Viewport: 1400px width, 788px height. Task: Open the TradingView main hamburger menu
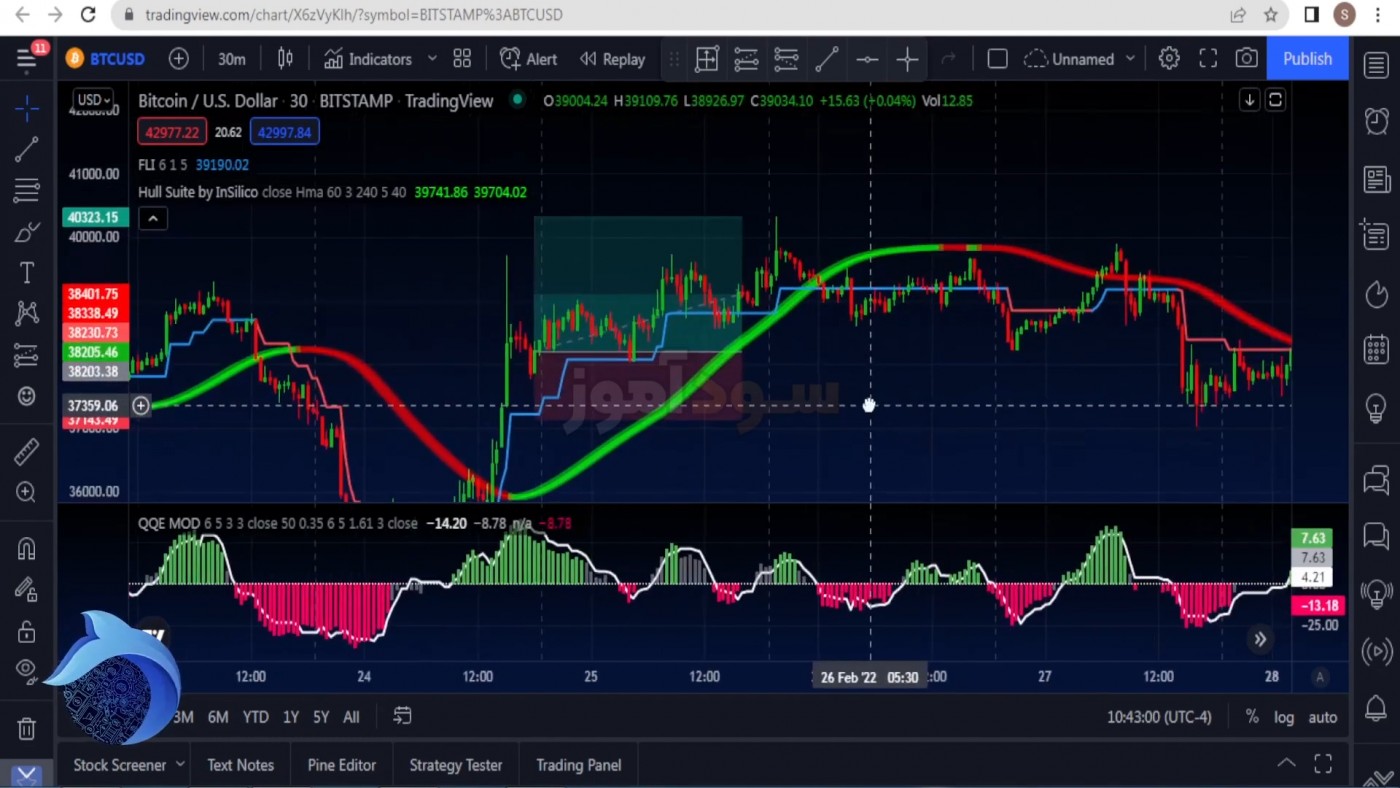(x=27, y=59)
